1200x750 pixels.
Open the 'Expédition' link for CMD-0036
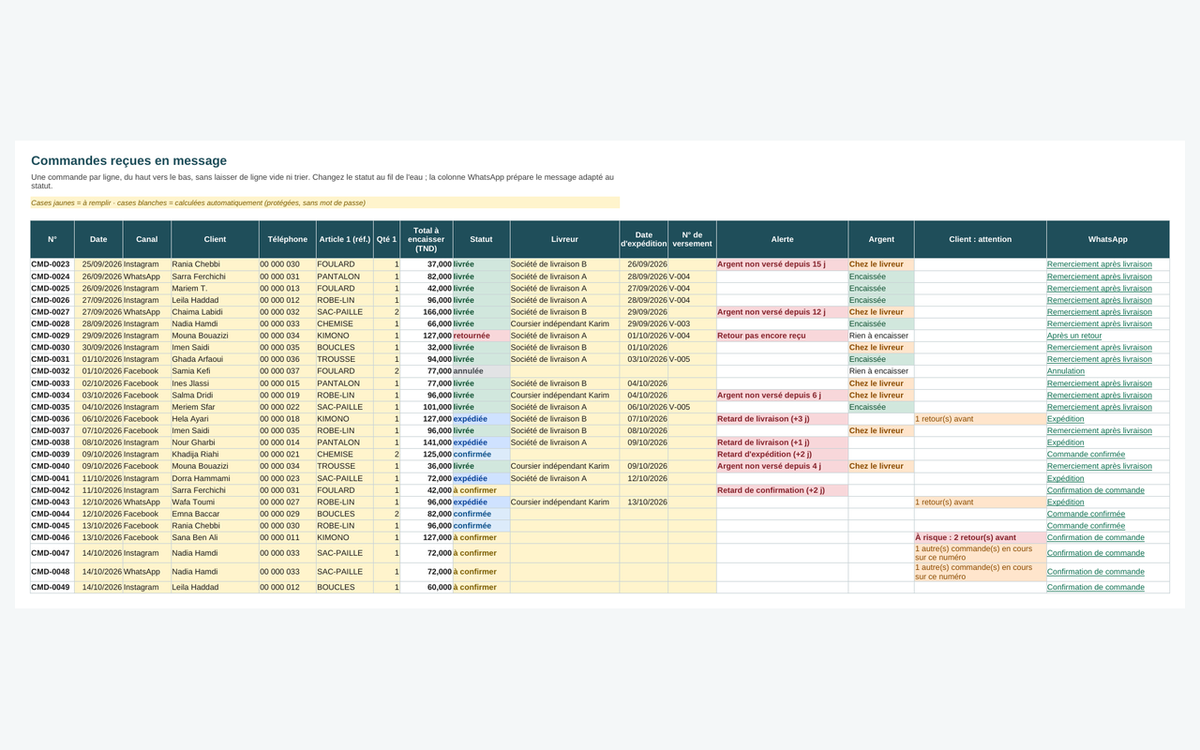(x=1065, y=419)
